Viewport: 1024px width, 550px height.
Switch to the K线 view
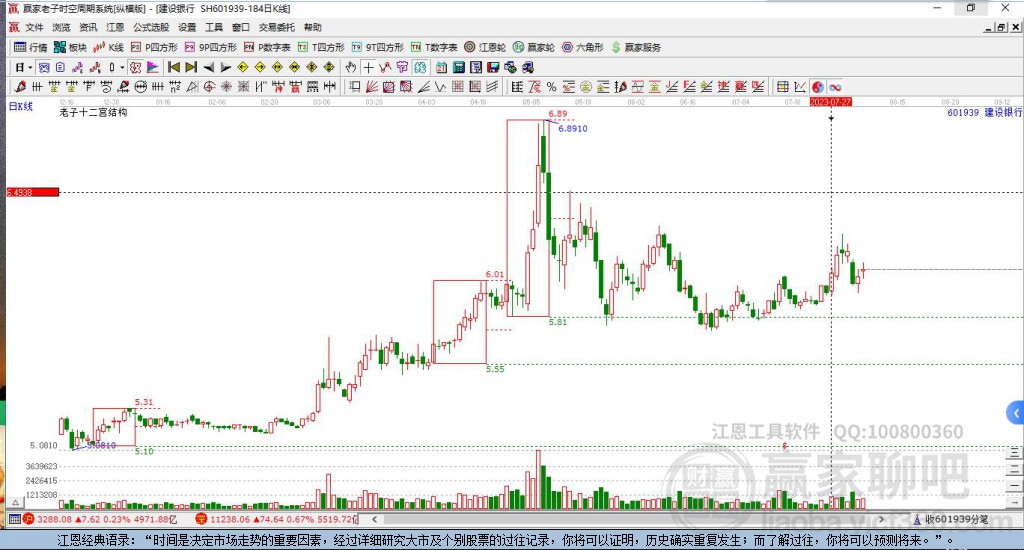108,47
